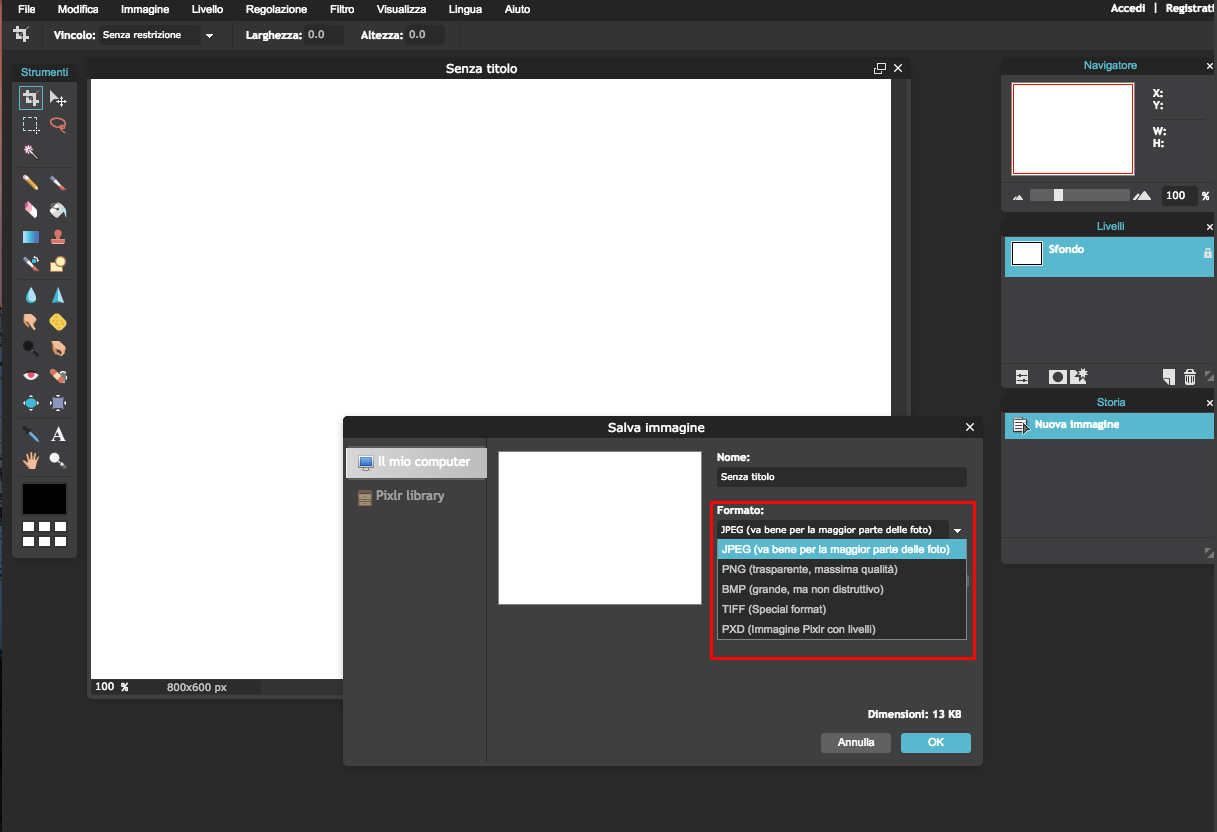Select the Type tool
Screen dimensions: 1217x832
click(58, 434)
